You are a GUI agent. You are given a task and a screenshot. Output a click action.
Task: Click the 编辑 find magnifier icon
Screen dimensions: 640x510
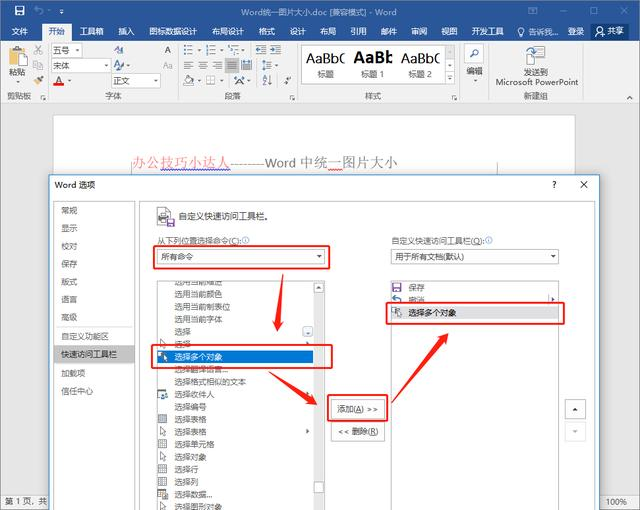[x=474, y=53]
